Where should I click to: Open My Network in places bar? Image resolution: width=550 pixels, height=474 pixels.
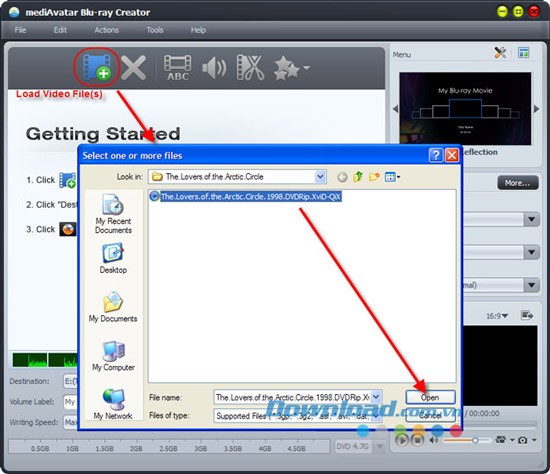click(113, 403)
